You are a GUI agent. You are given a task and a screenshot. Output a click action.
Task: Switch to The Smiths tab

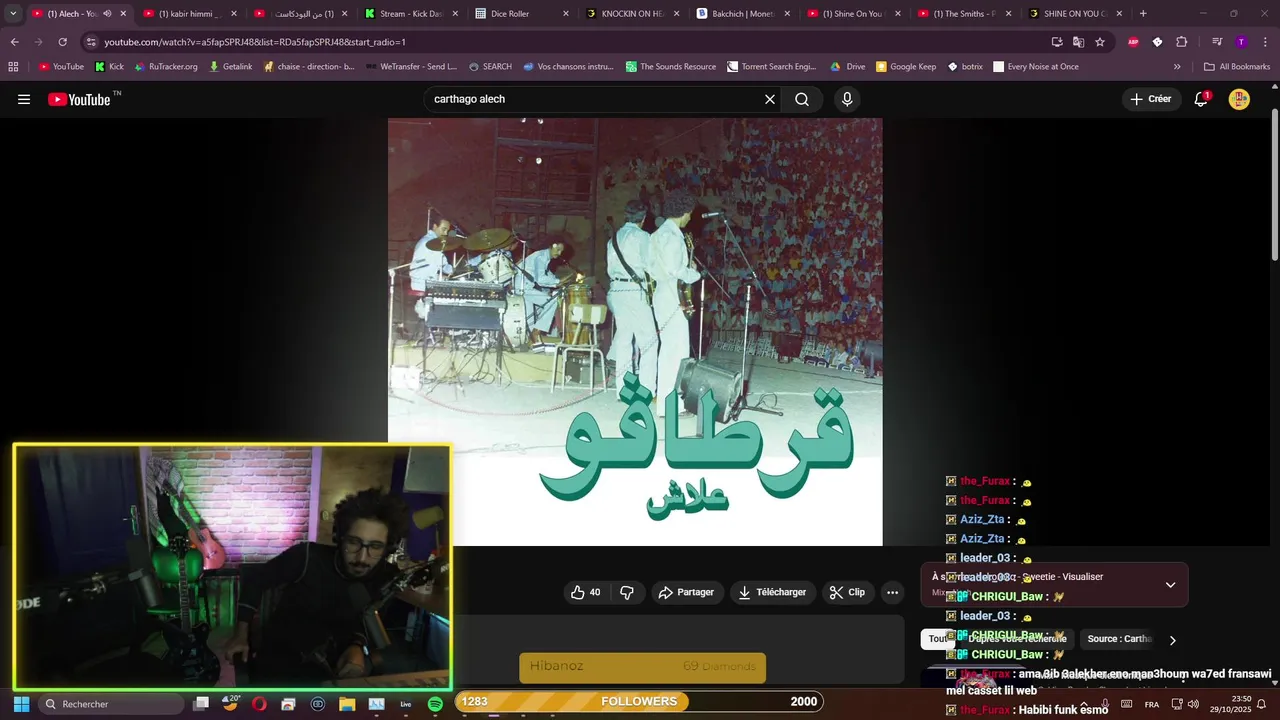point(963,13)
